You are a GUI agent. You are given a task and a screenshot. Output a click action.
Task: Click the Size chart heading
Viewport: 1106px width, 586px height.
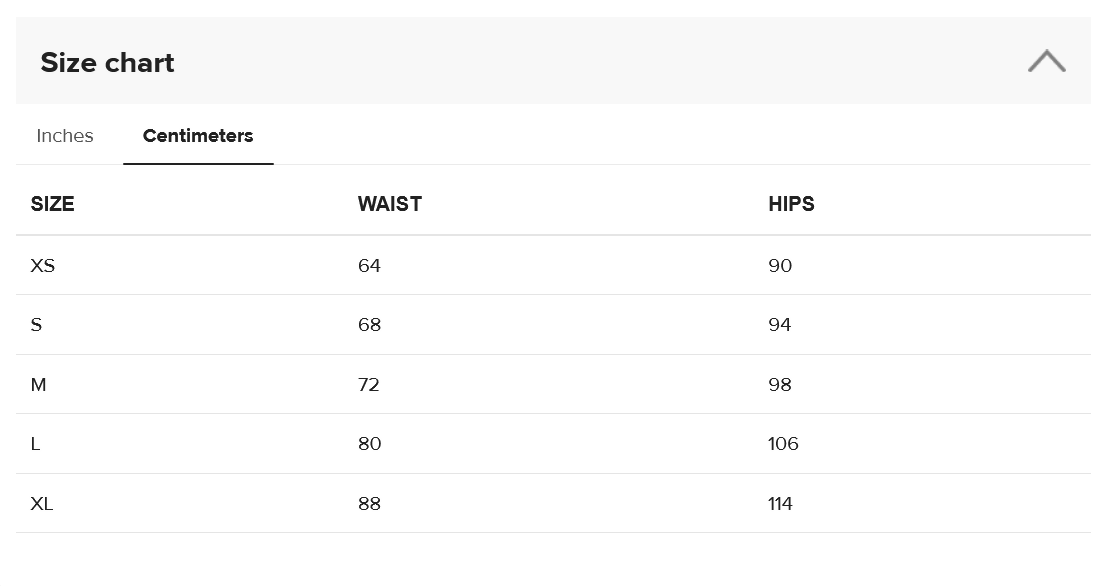point(107,63)
